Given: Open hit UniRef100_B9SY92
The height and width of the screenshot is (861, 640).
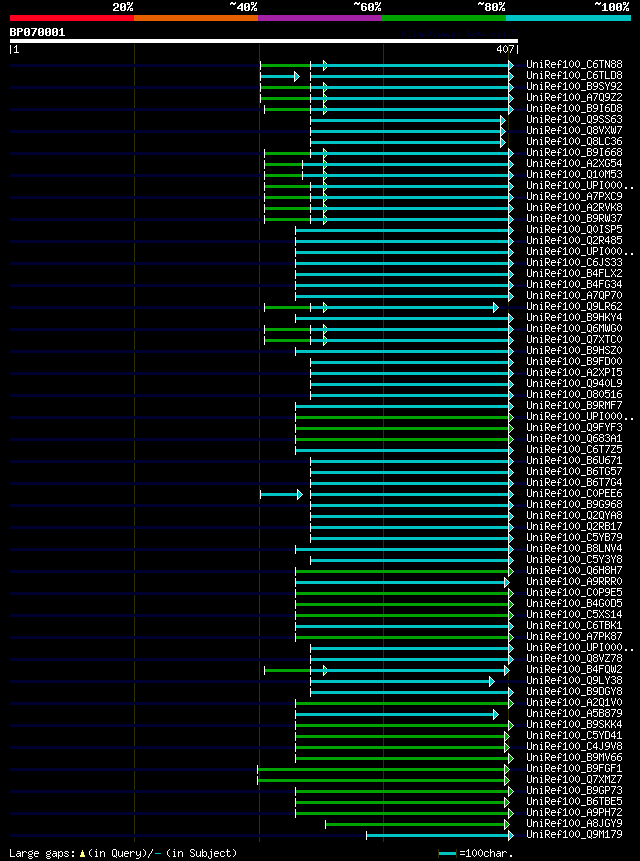Looking at the screenshot, I should coord(574,86).
